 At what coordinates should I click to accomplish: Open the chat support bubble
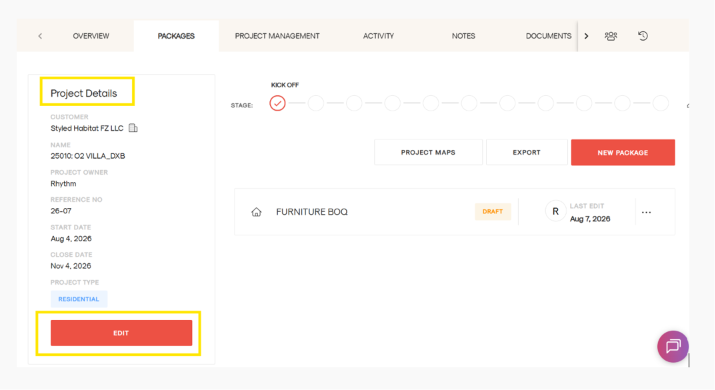click(x=673, y=347)
